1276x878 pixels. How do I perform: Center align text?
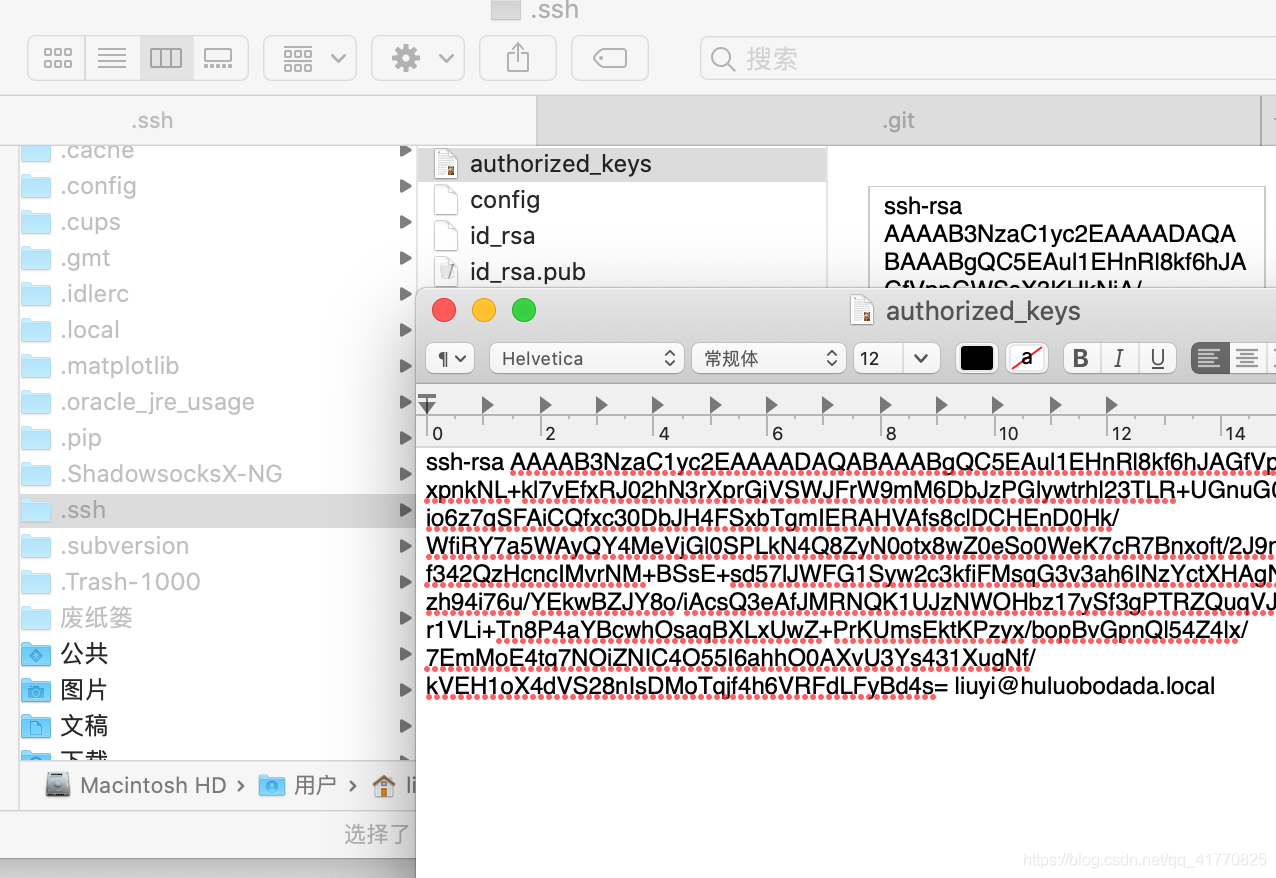coord(1246,358)
